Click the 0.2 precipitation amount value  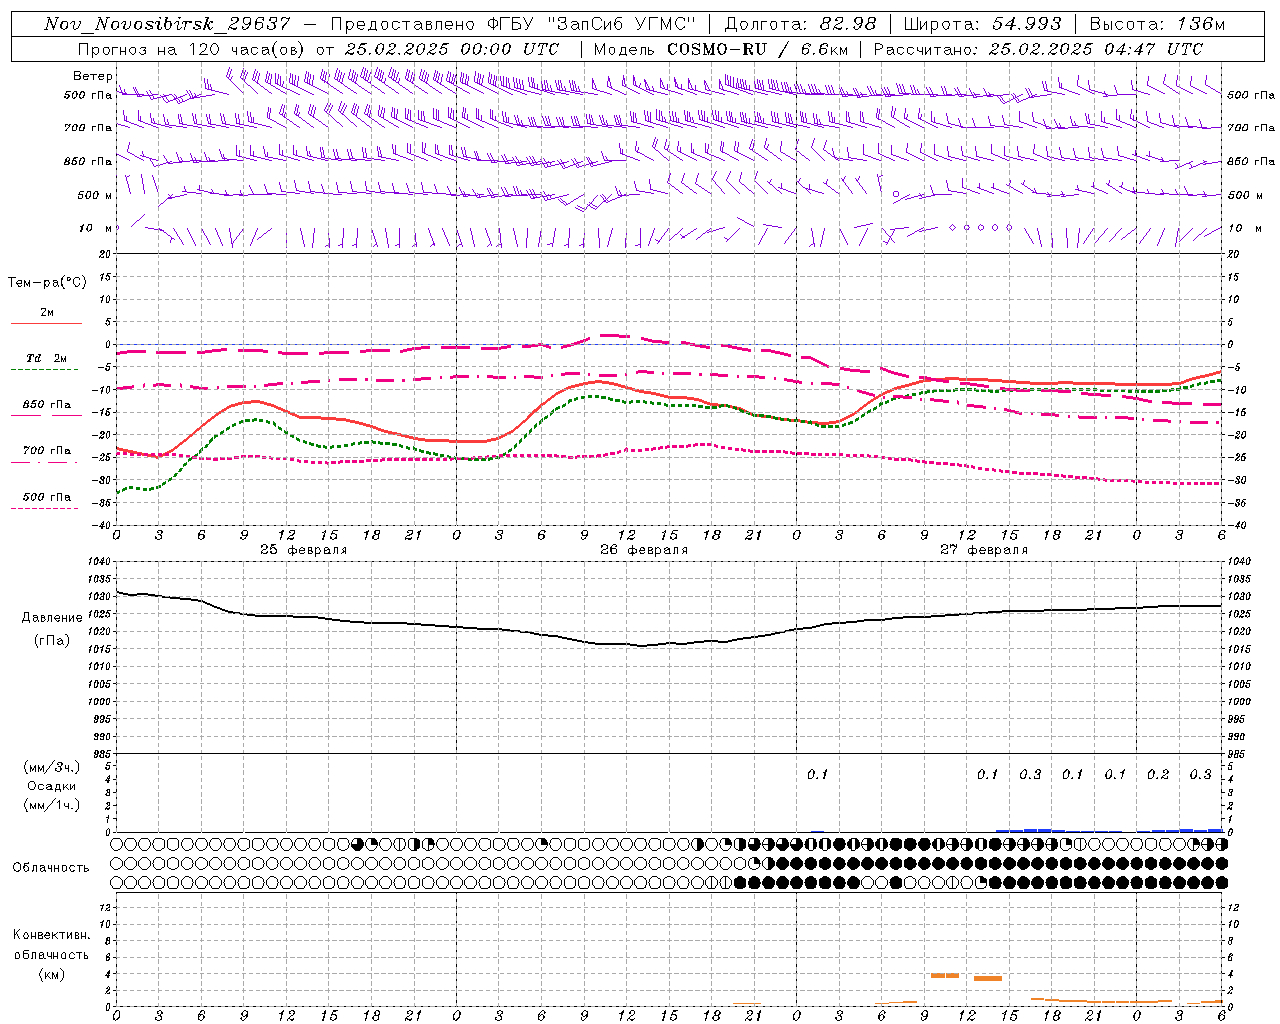pyautogui.click(x=1158, y=775)
